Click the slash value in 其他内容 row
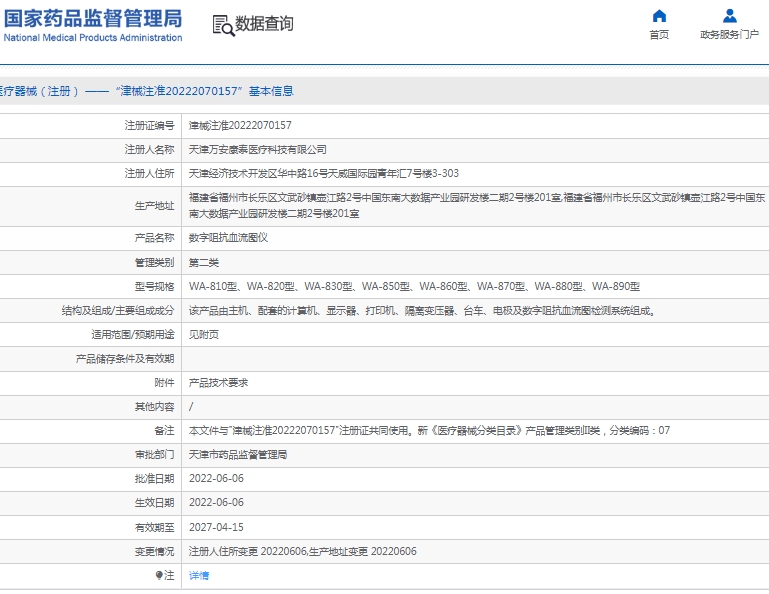The image size is (769, 594). (x=191, y=407)
